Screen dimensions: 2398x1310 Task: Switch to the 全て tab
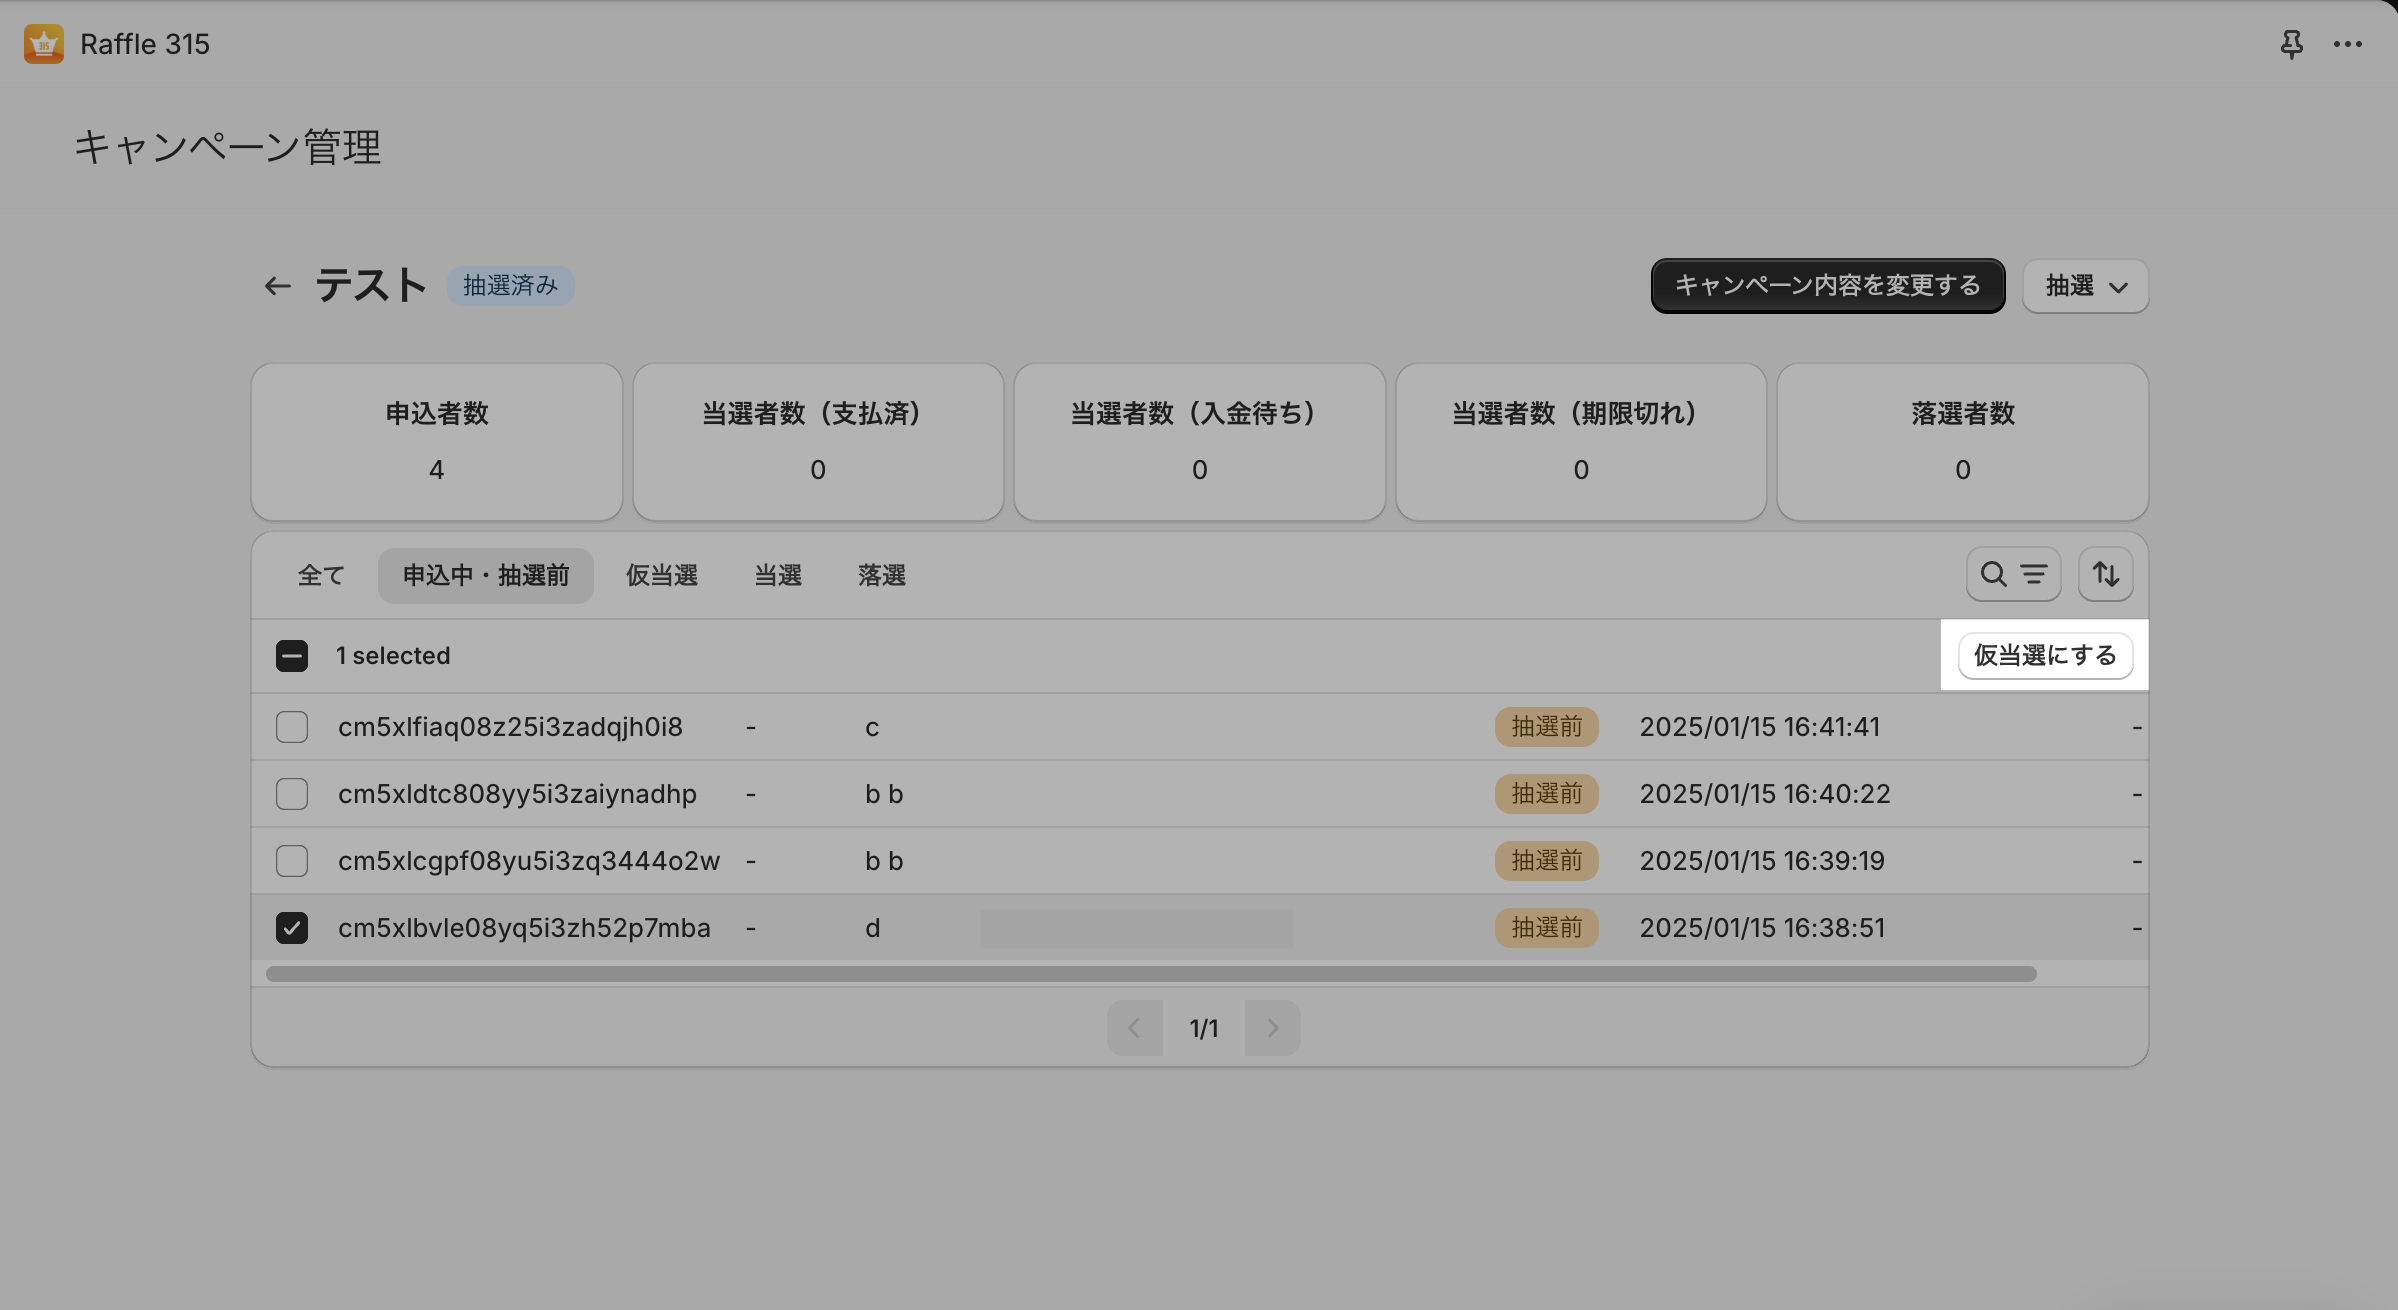click(x=321, y=576)
